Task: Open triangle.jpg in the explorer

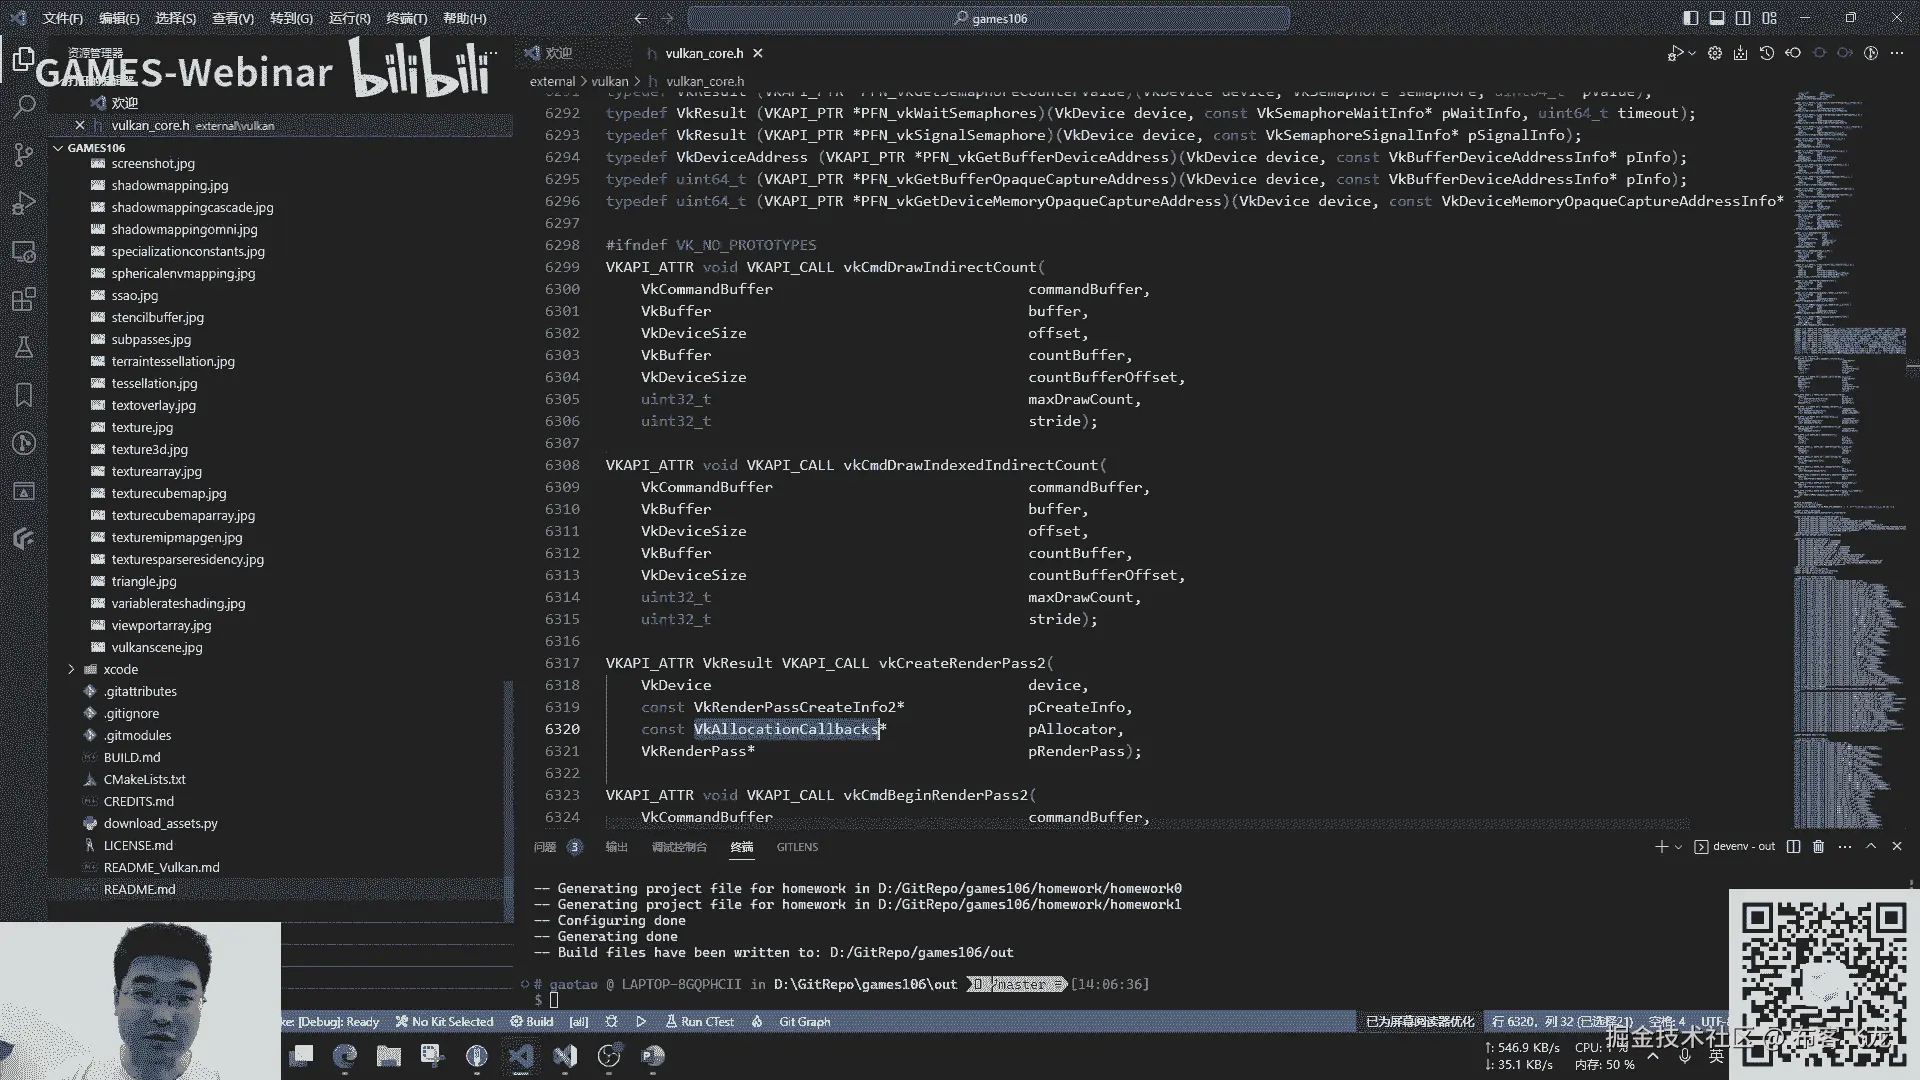Action: [x=144, y=582]
